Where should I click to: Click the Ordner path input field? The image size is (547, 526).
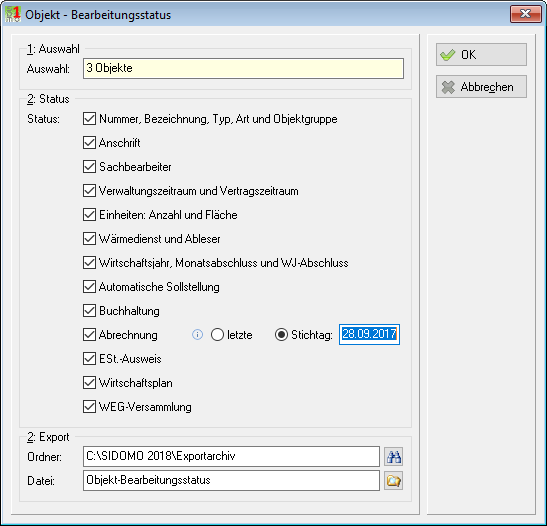pos(231,456)
